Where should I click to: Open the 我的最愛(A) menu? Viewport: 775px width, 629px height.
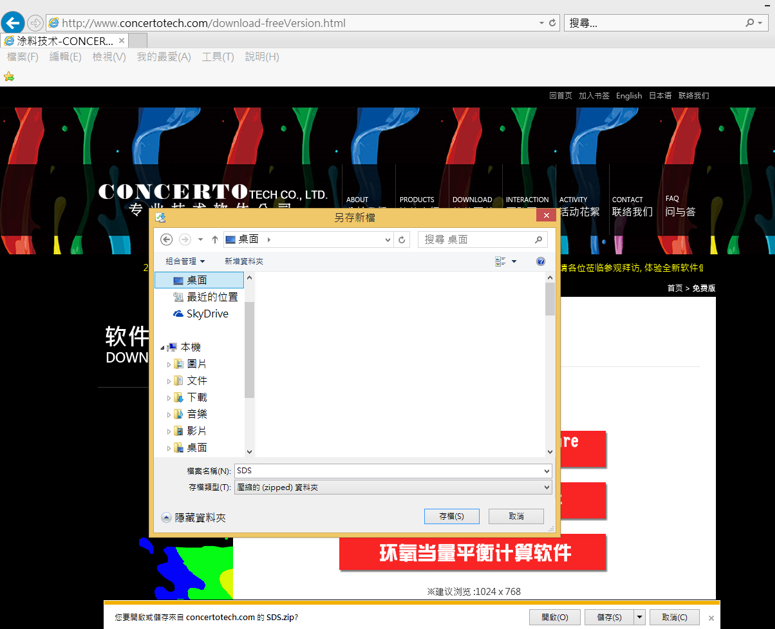(x=163, y=57)
